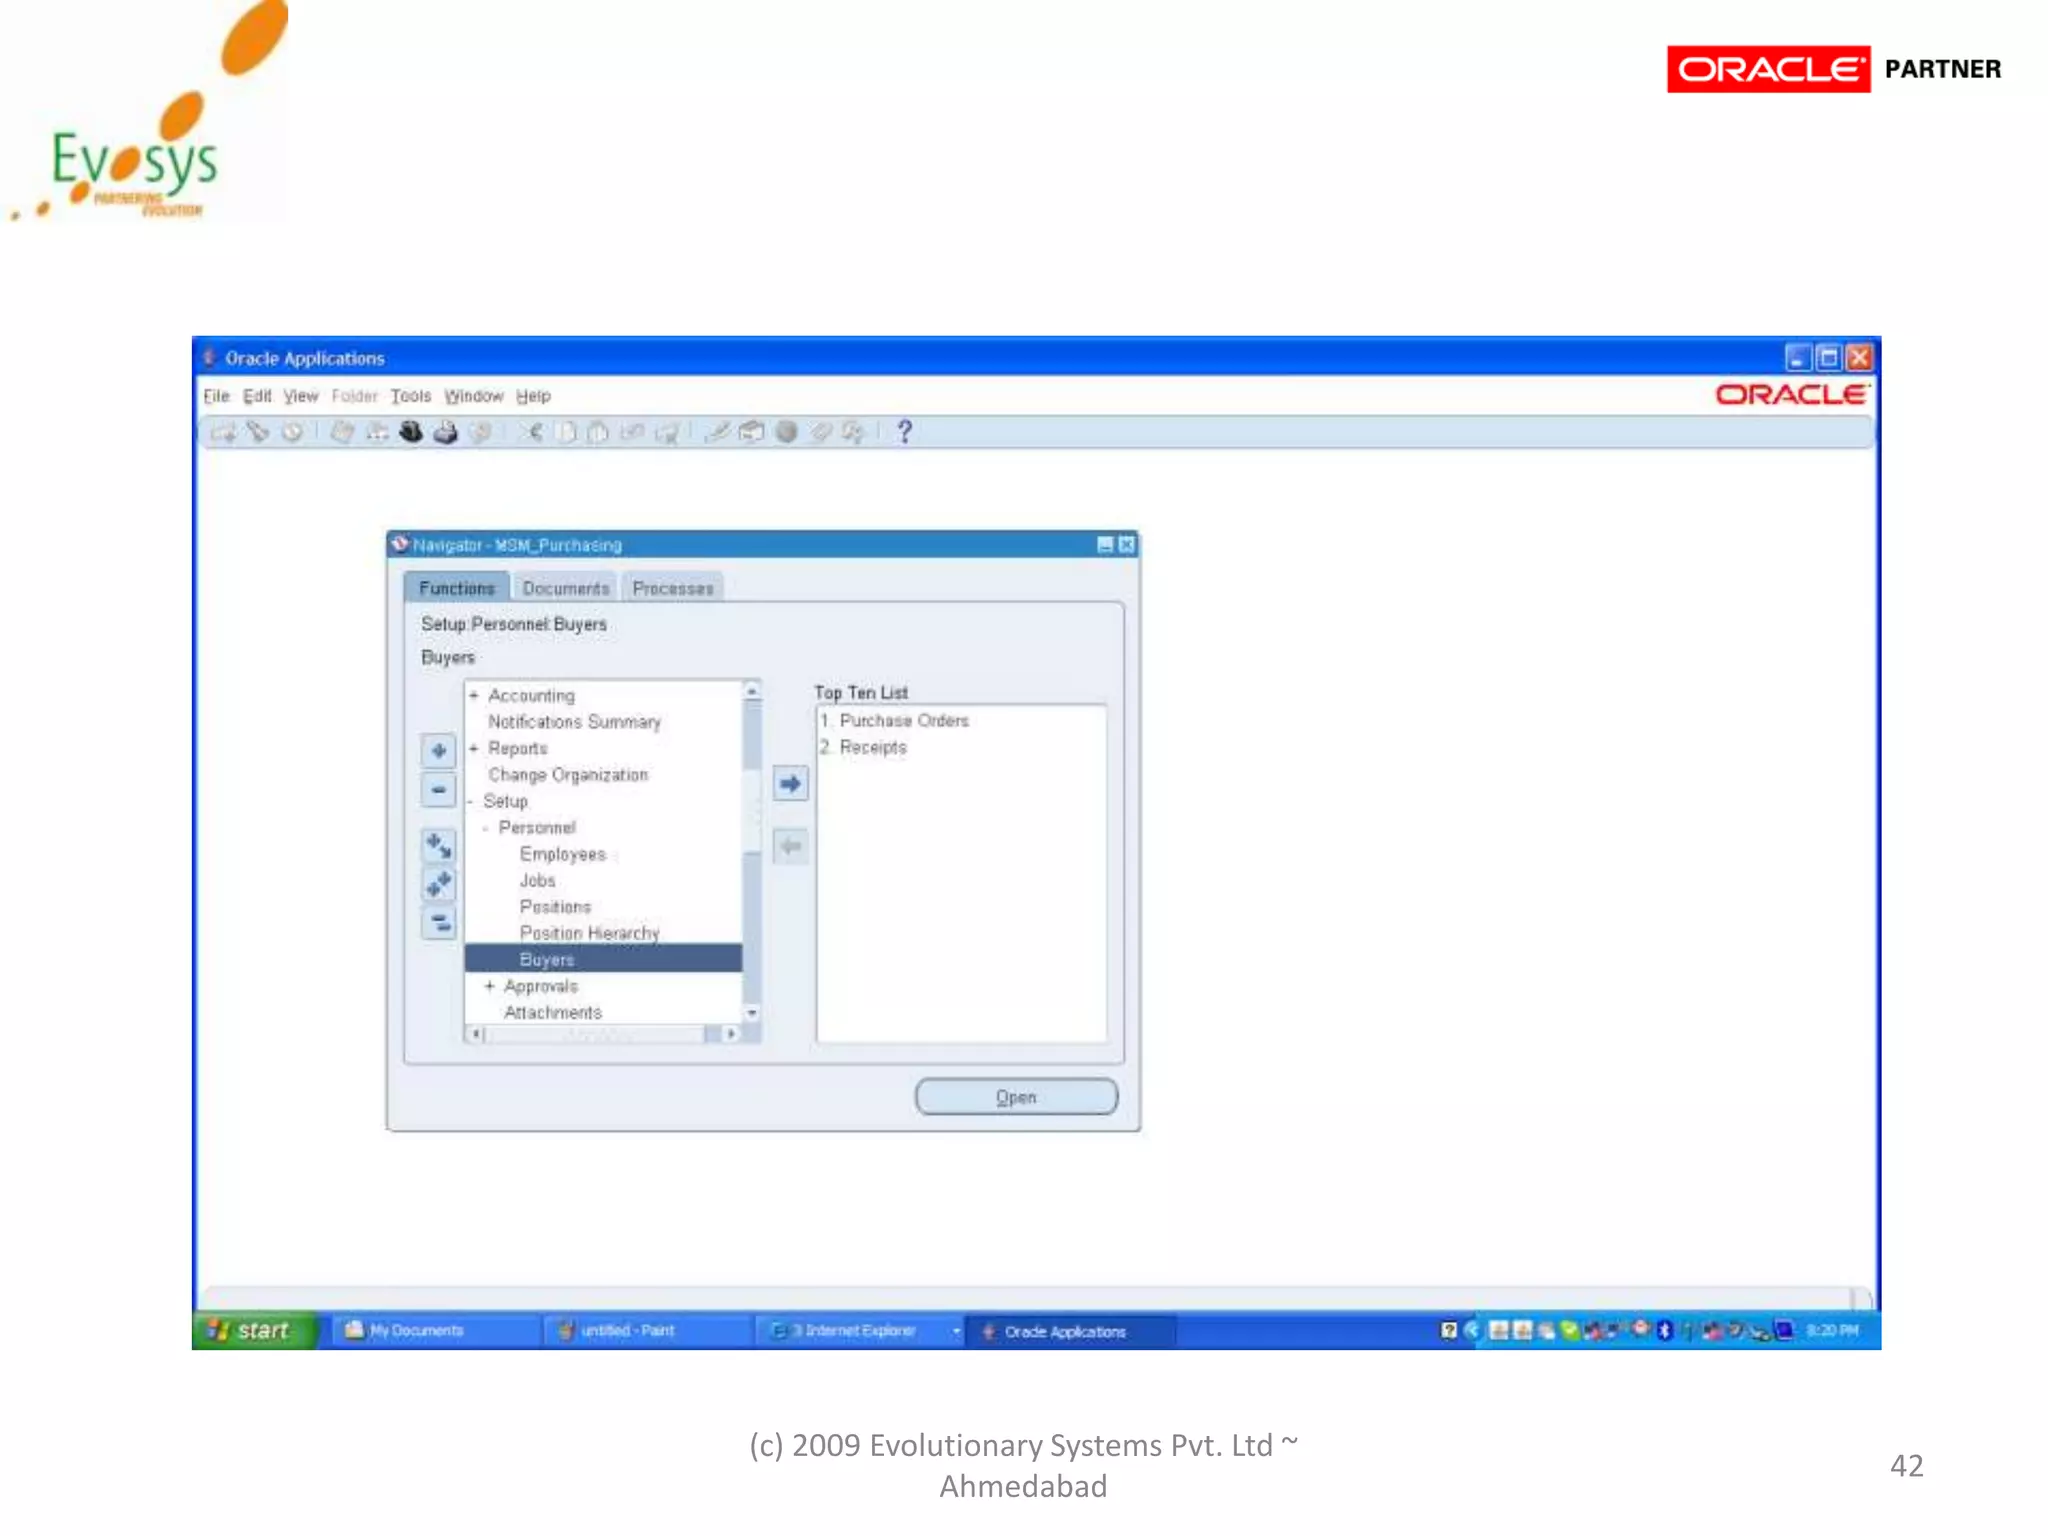This screenshot has height=1536, width=2048.
Task: Open the File menu
Action: [216, 396]
